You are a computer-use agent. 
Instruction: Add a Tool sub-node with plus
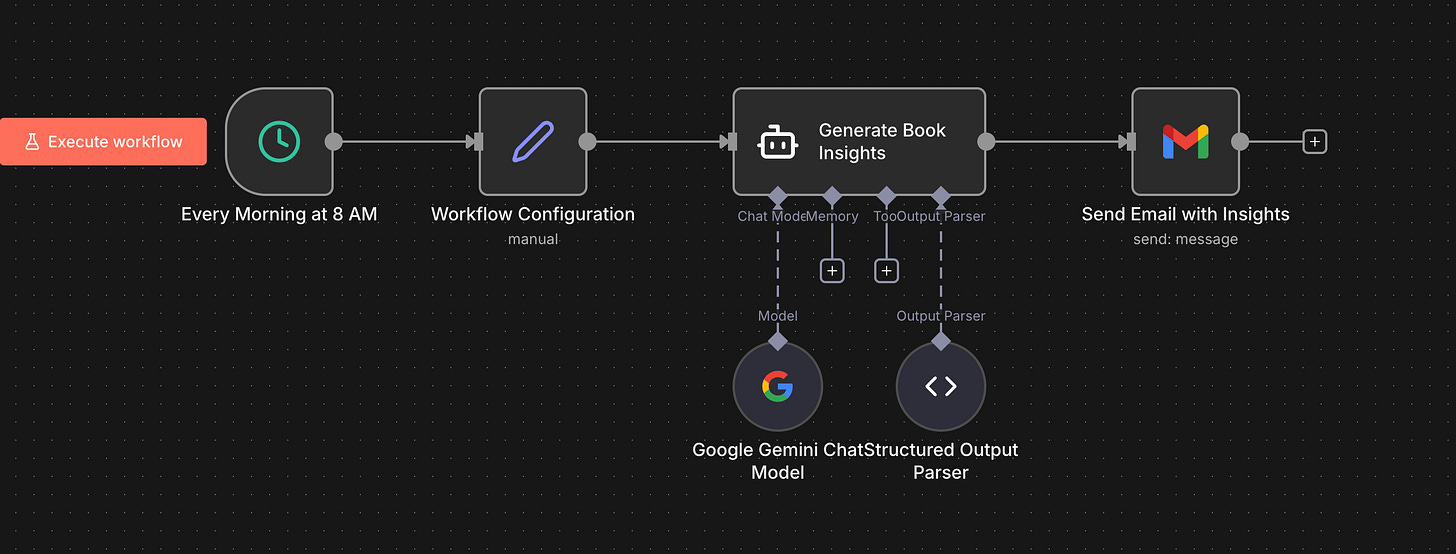886,271
